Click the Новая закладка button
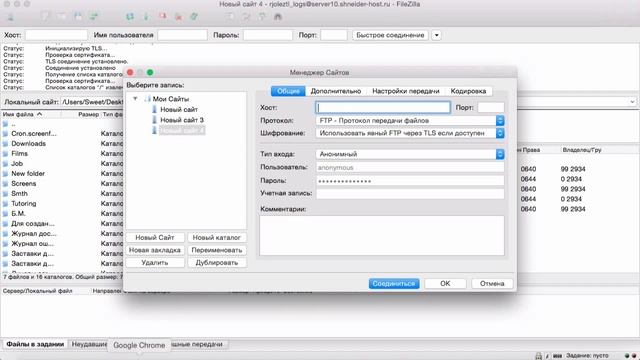The height and width of the screenshot is (360, 640). tap(155, 250)
